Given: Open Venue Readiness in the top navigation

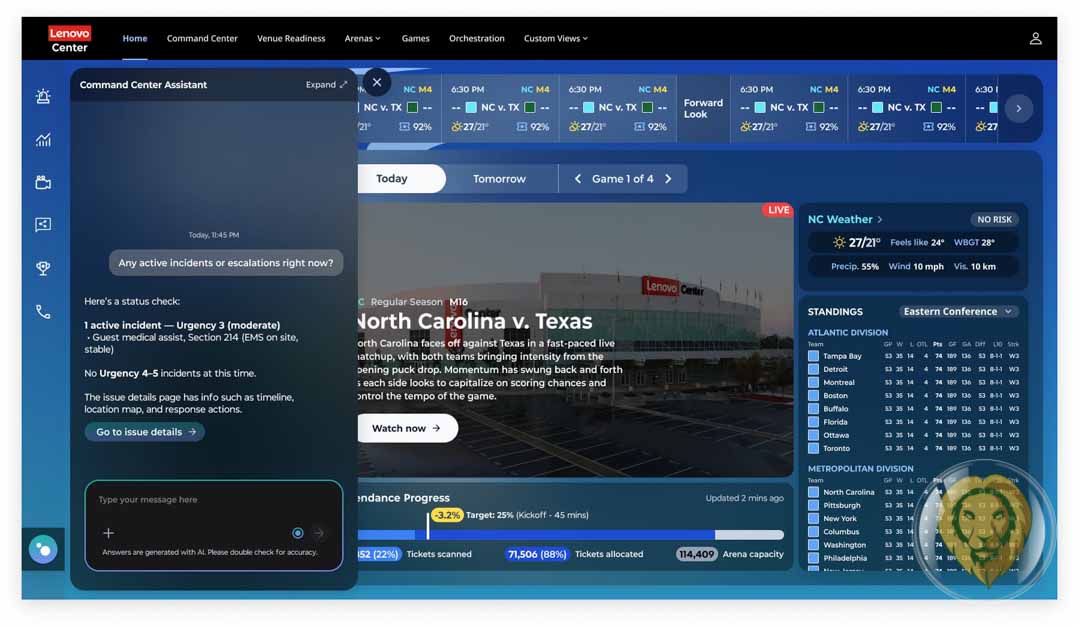Looking at the screenshot, I should 291,39.
